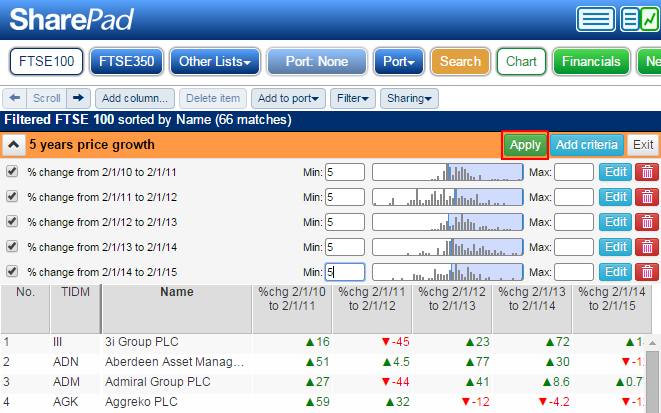Uncheck % change 2/1/12 to 2/1/13 criterion
661x413 pixels.
(12, 221)
